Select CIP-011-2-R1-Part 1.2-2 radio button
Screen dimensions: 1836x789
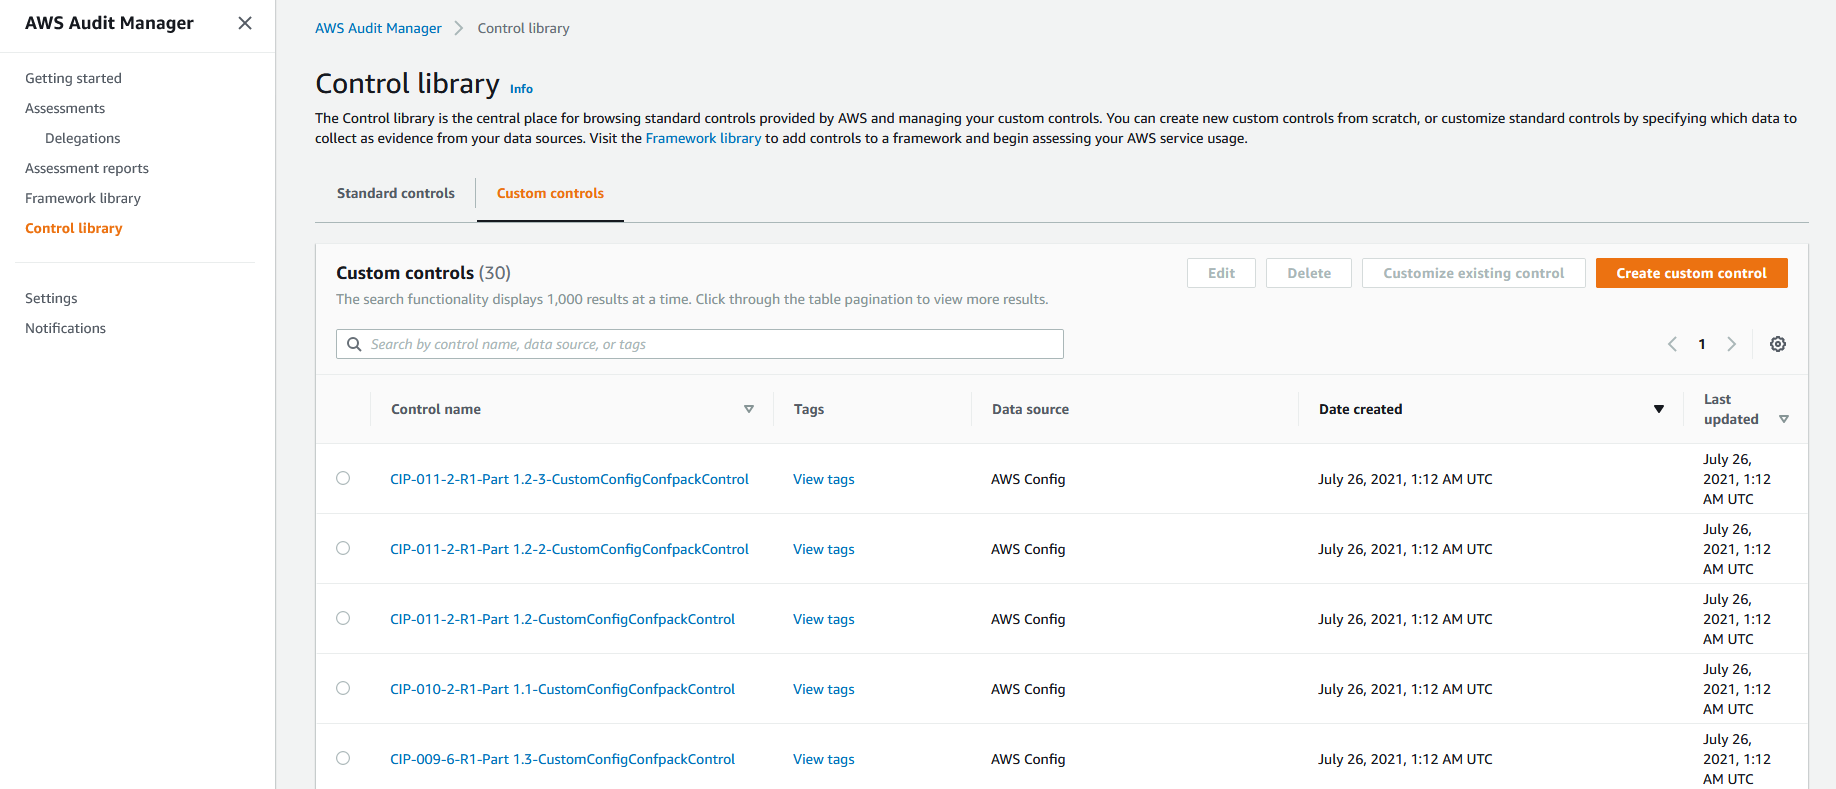(343, 548)
